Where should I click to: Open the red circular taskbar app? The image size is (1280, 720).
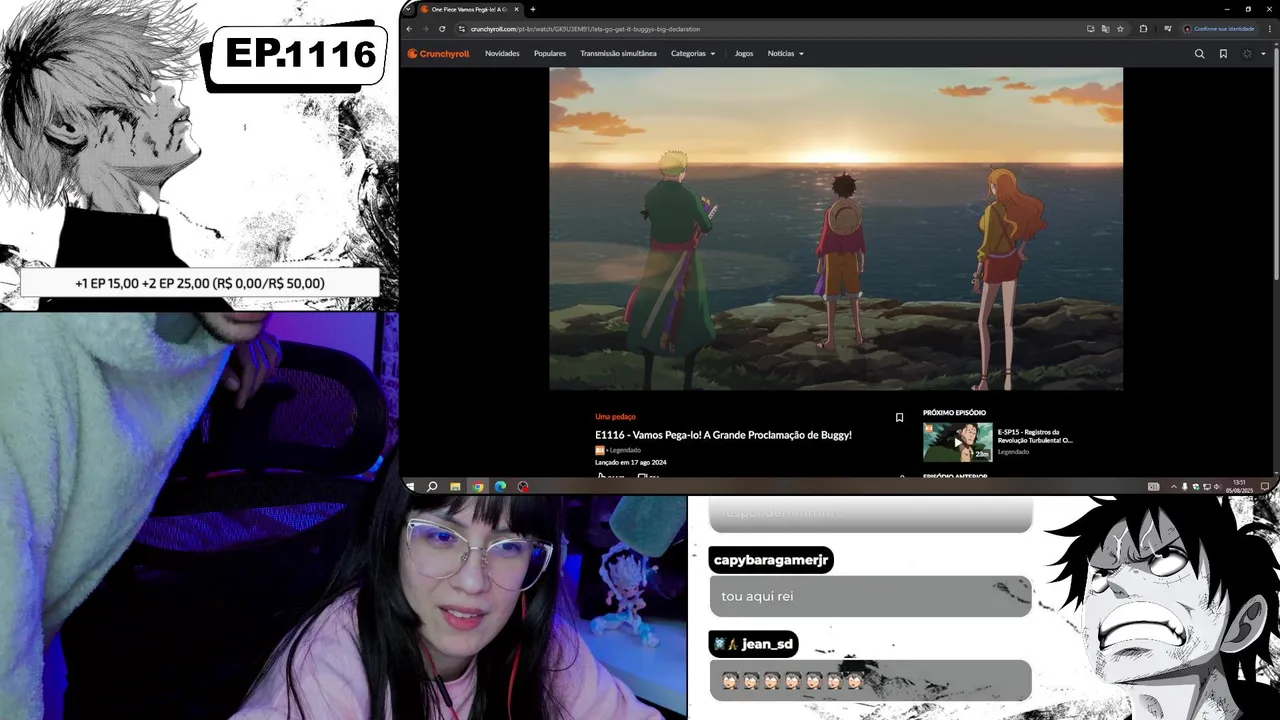pyautogui.click(x=523, y=486)
